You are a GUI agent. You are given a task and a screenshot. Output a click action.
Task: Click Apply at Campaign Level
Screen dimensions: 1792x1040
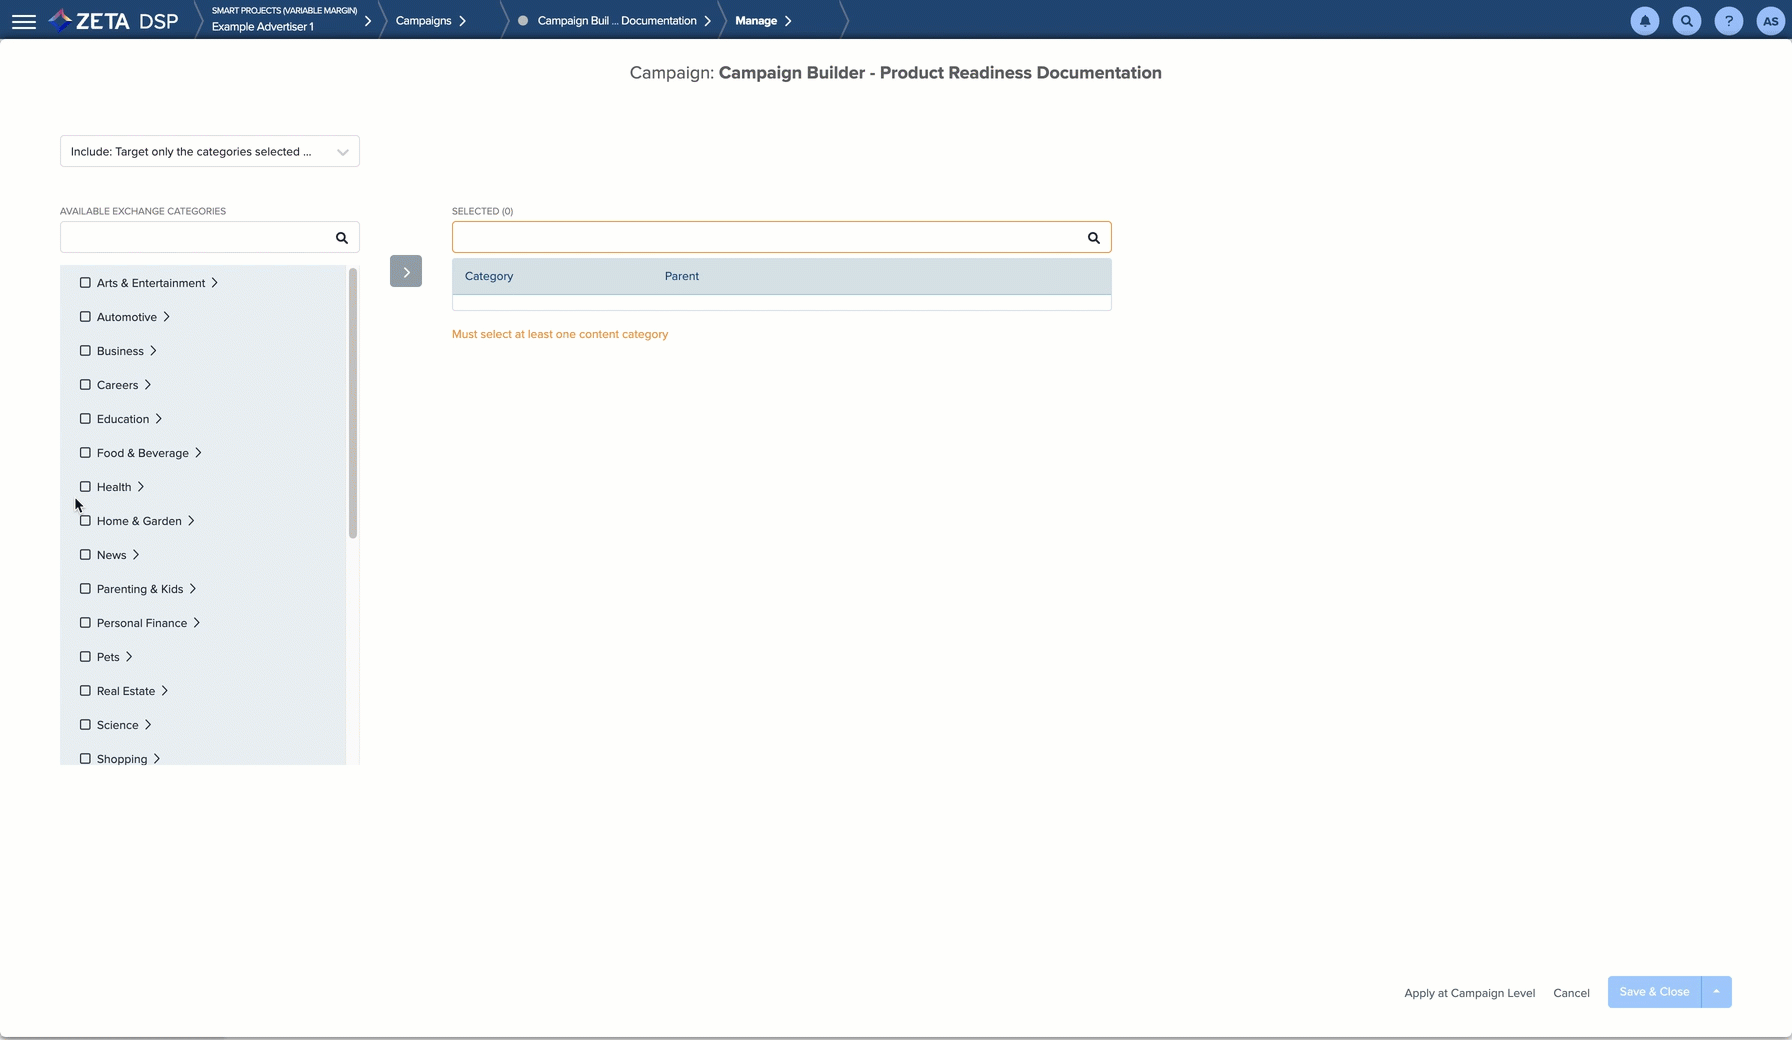click(x=1469, y=993)
